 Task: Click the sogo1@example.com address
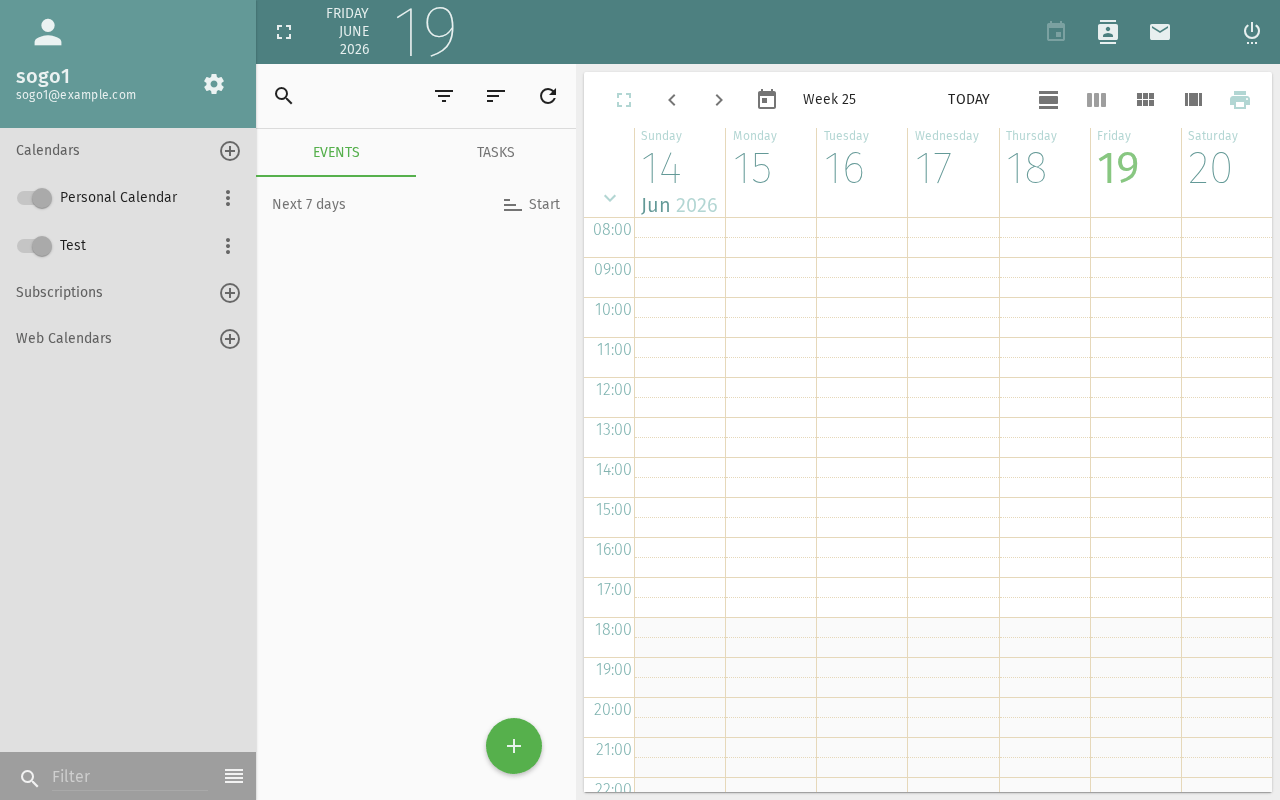pos(76,95)
